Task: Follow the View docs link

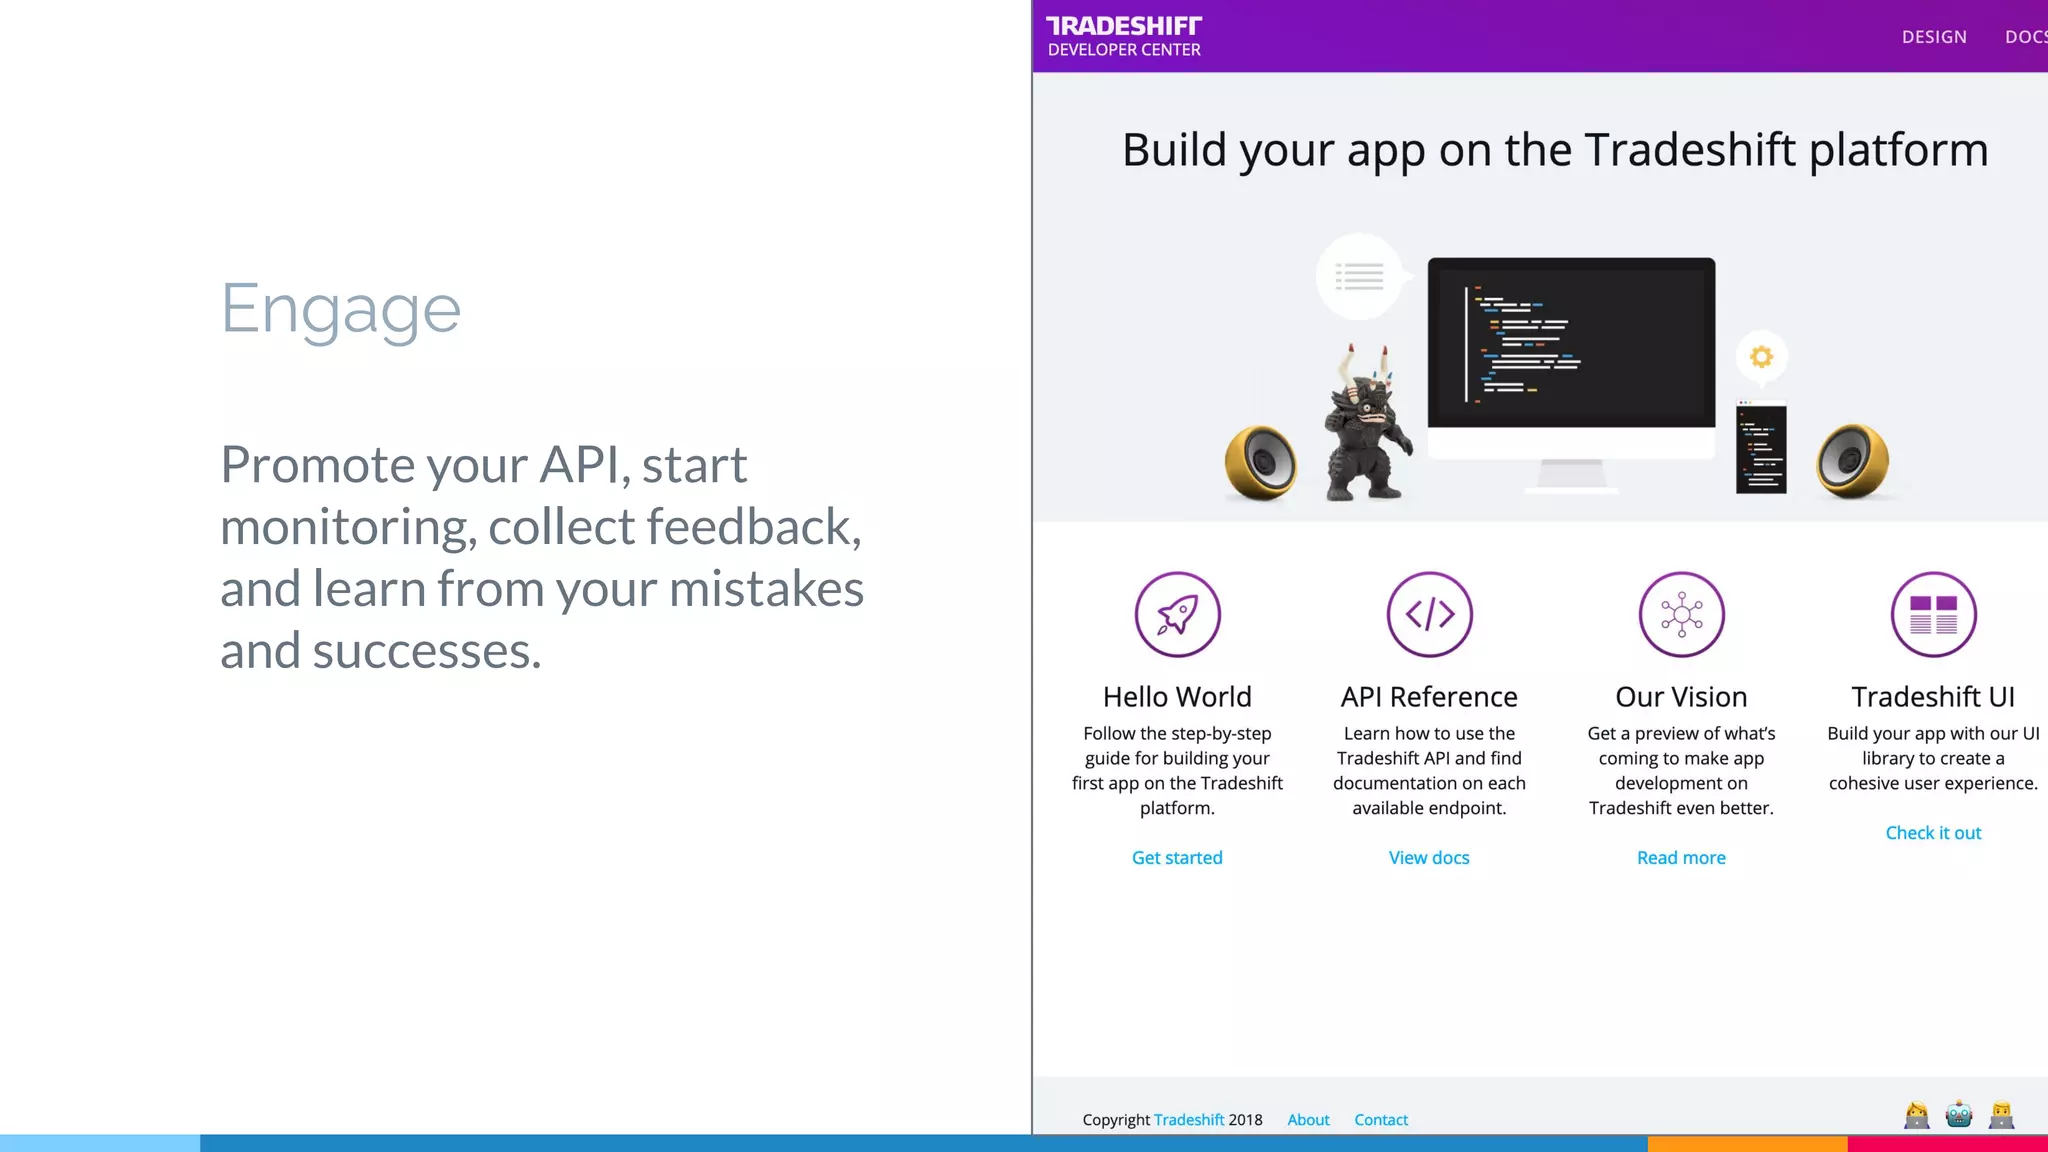Action: (x=1429, y=858)
